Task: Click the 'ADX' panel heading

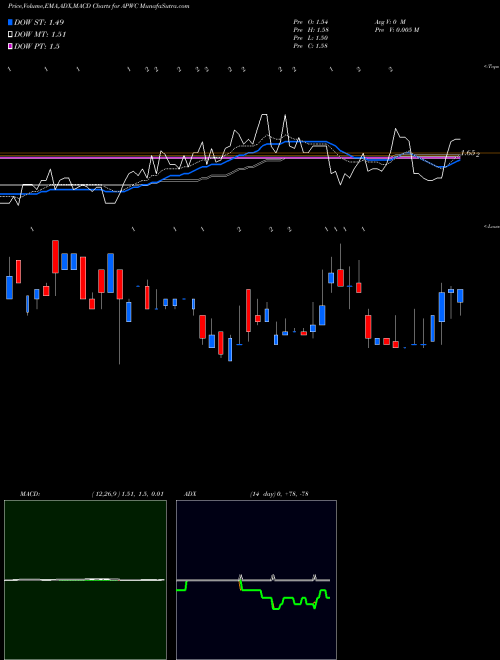Action: point(191,494)
